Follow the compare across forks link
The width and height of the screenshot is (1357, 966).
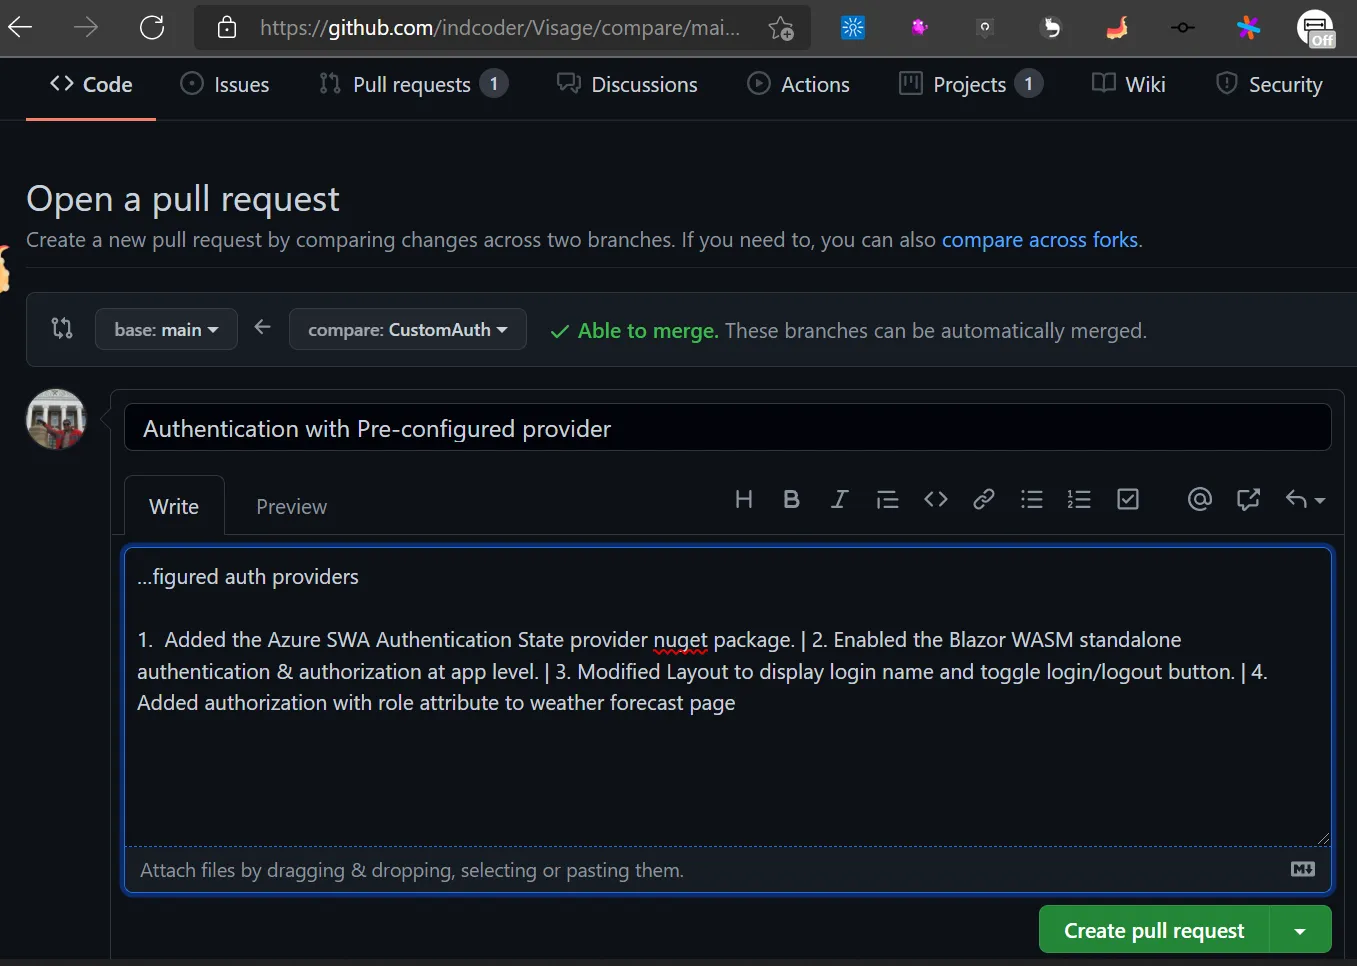1039,240
